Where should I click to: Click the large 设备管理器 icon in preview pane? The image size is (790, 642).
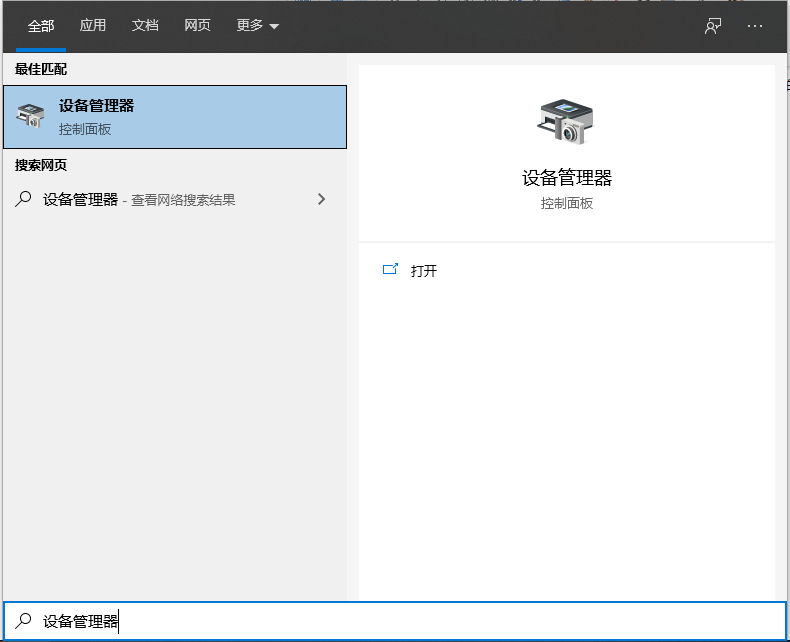pyautogui.click(x=566, y=121)
